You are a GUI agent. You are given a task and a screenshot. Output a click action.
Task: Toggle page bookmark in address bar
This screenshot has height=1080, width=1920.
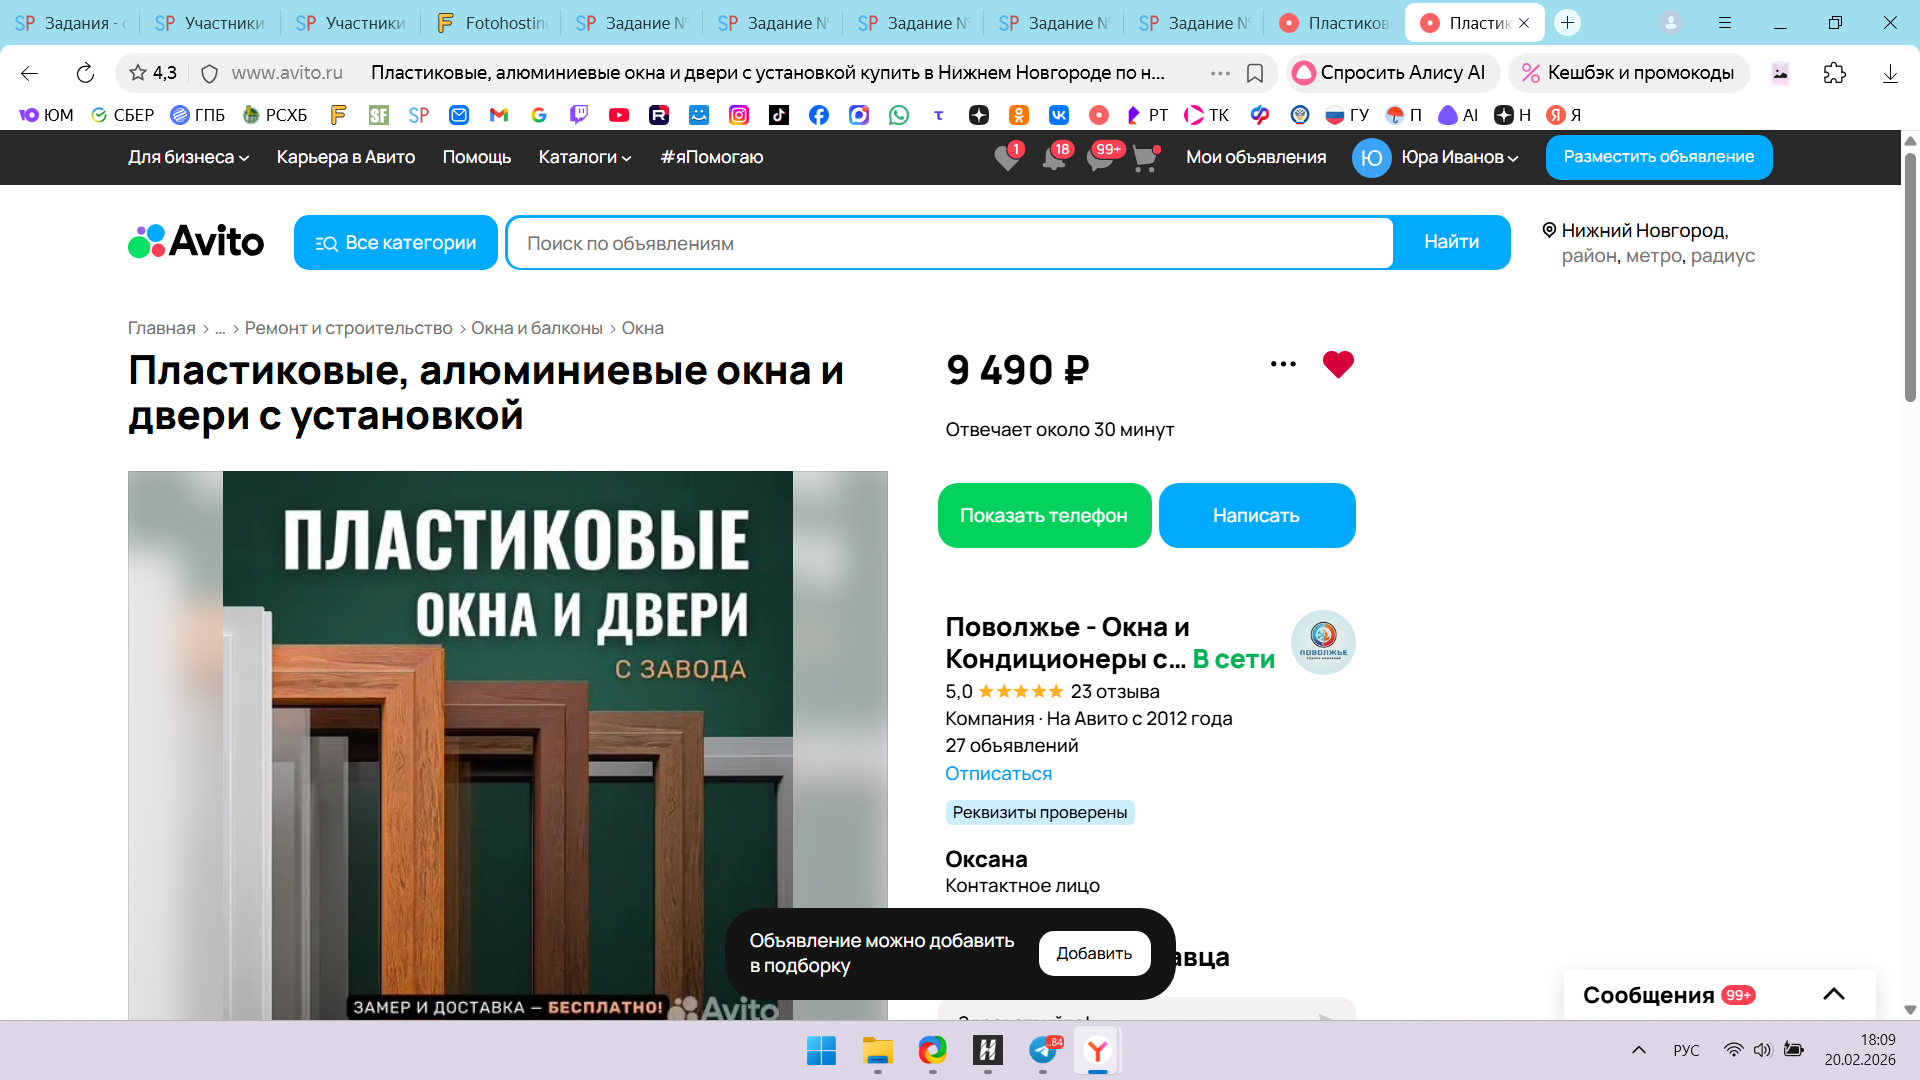pyautogui.click(x=1255, y=73)
